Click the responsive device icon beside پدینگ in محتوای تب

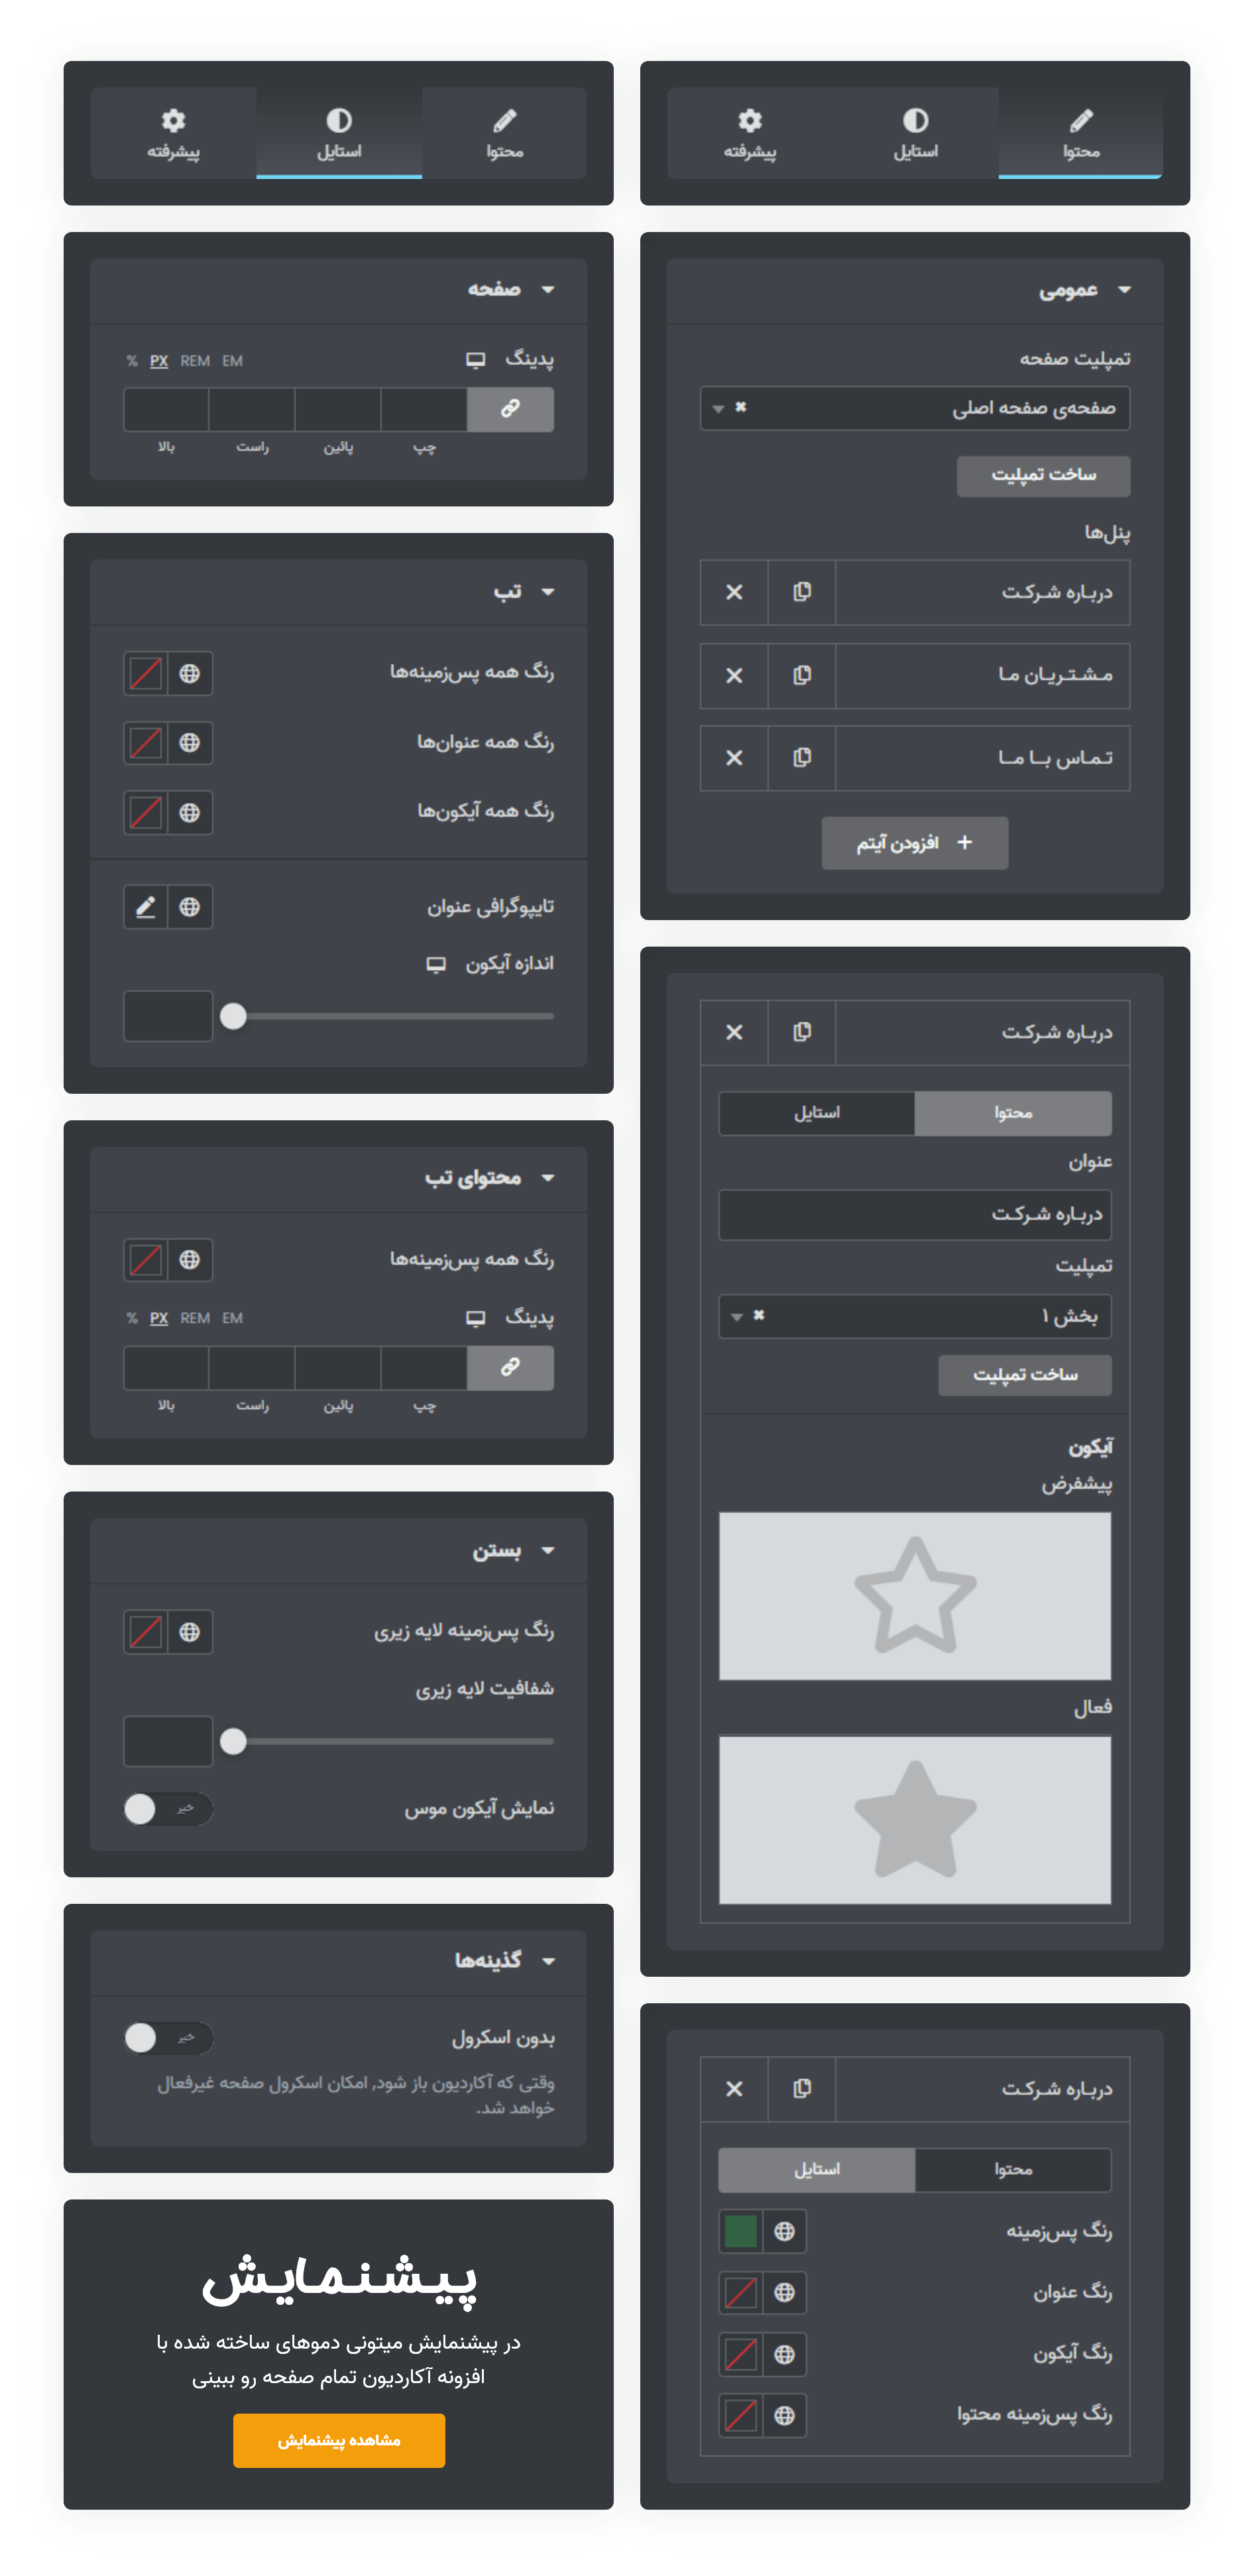476,1318
